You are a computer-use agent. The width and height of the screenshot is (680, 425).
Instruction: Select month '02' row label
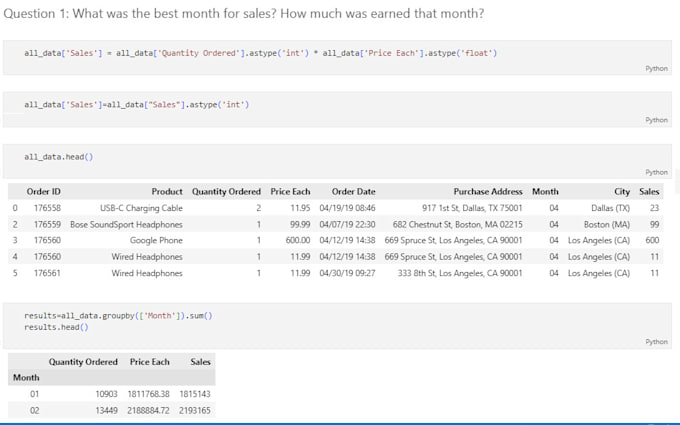pos(34,411)
